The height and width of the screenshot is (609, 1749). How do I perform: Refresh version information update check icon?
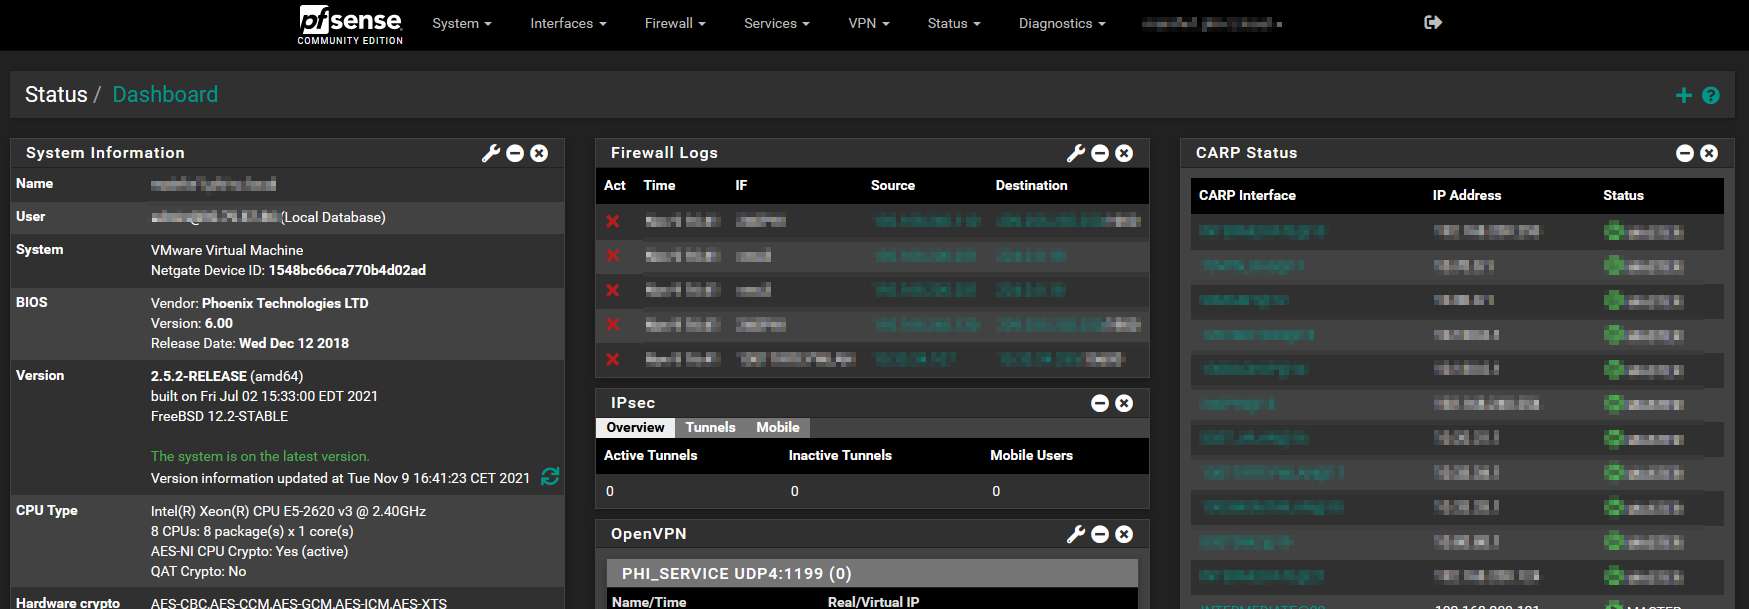(x=550, y=477)
